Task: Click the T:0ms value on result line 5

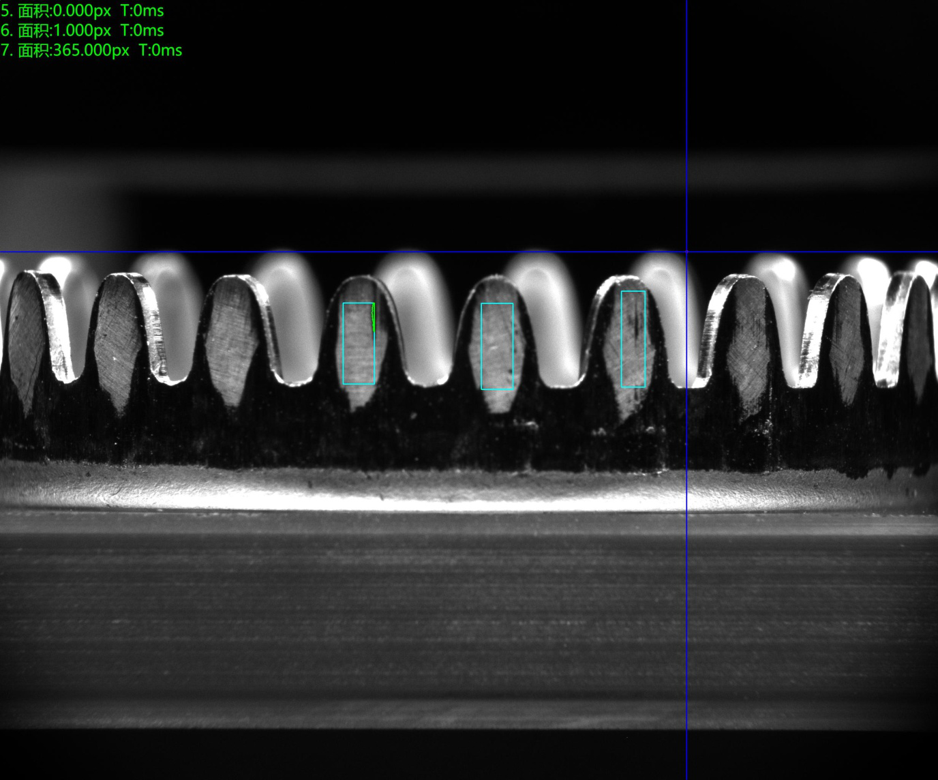Action: [x=141, y=11]
